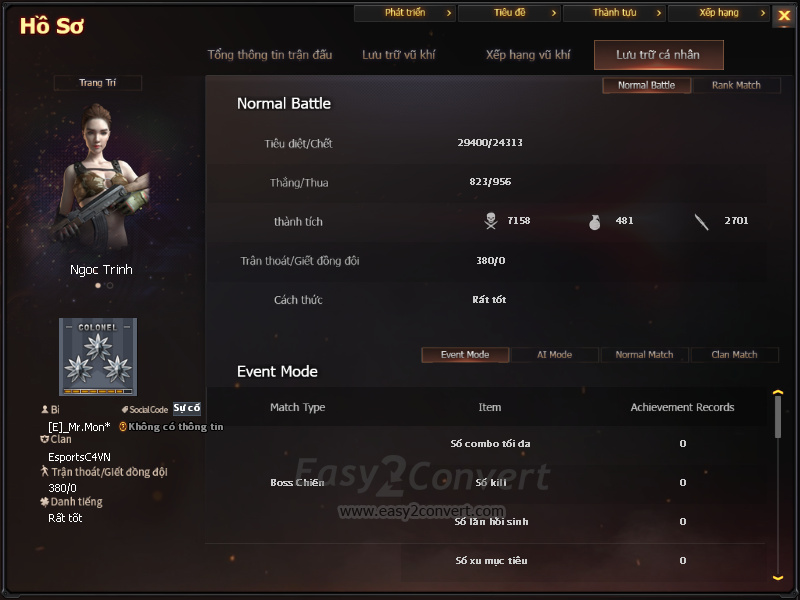Click the knife kills stat icon
Viewport: 800px width, 600px height.
(x=702, y=222)
